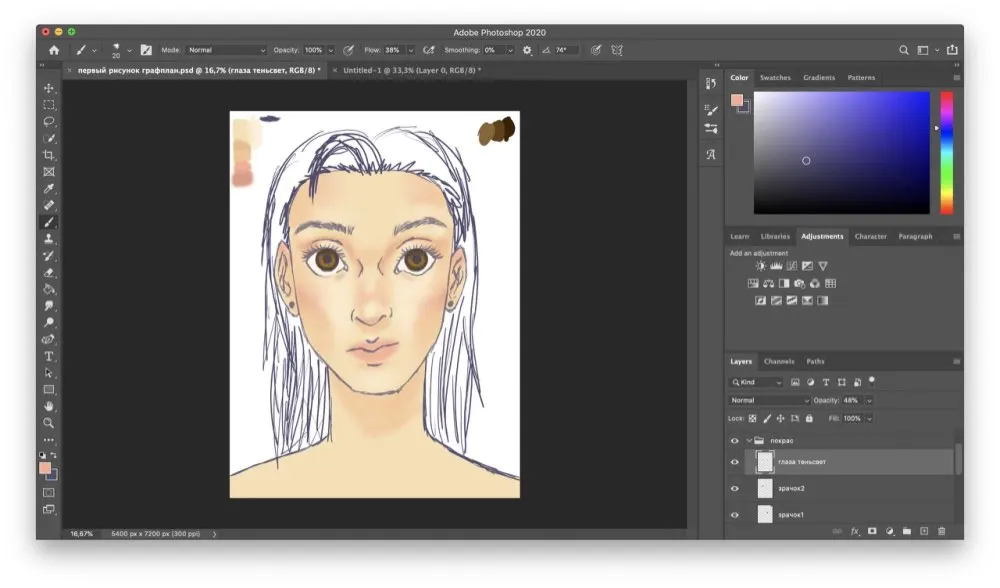Select the глаза теньсвет layer thumbnail
The image size is (1000, 588).
point(765,462)
